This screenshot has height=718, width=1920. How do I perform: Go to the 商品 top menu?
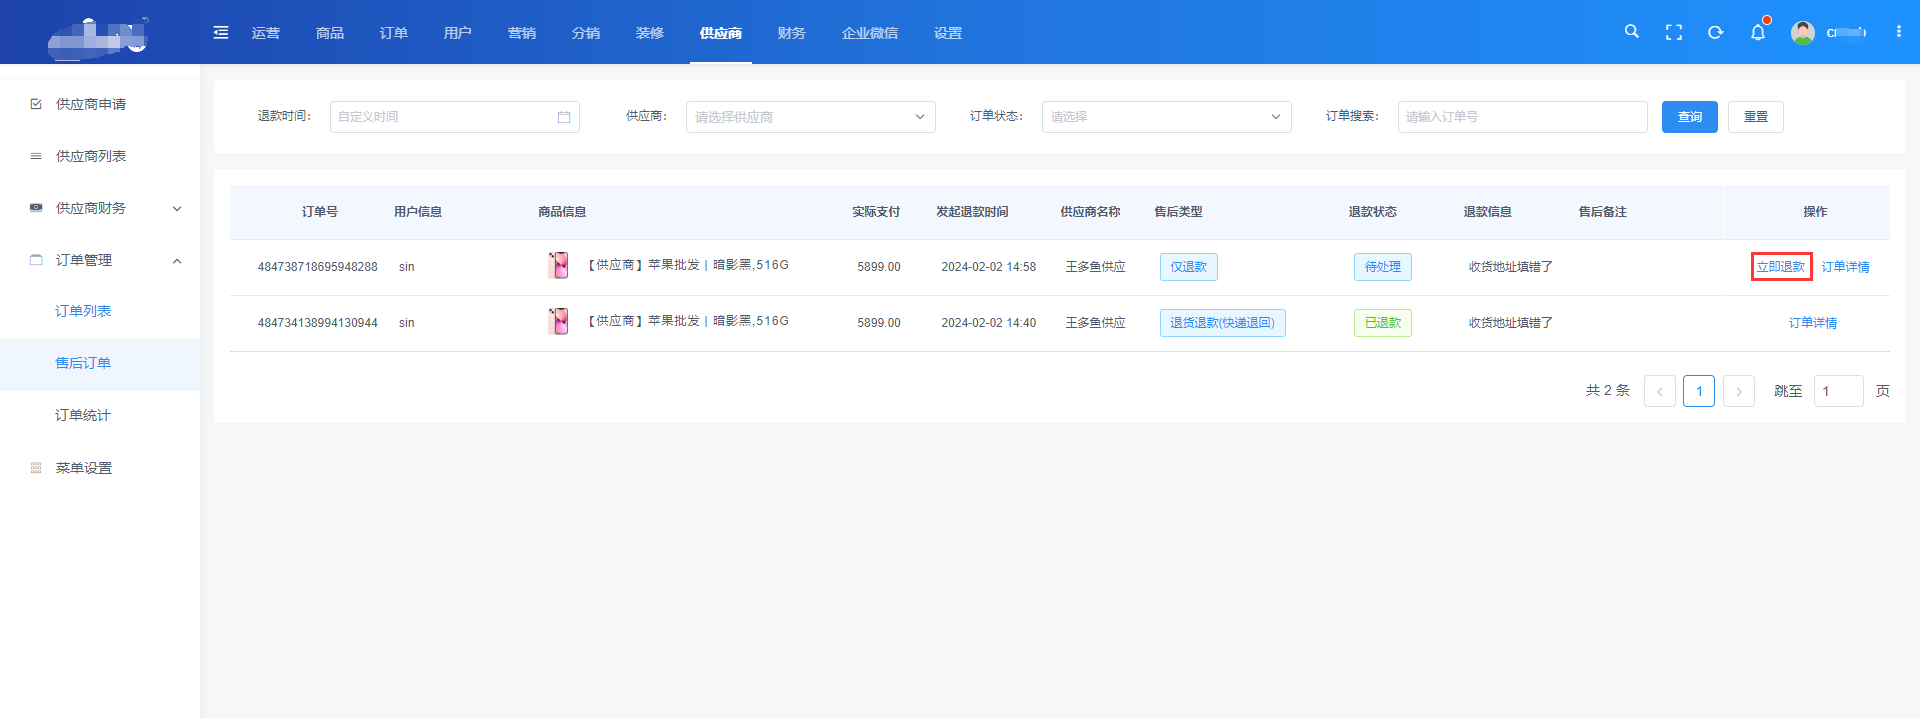click(x=330, y=33)
